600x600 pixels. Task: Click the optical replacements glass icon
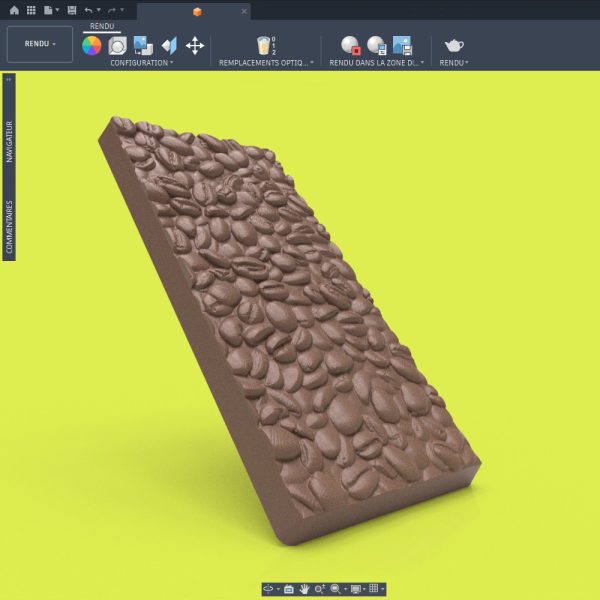point(266,46)
